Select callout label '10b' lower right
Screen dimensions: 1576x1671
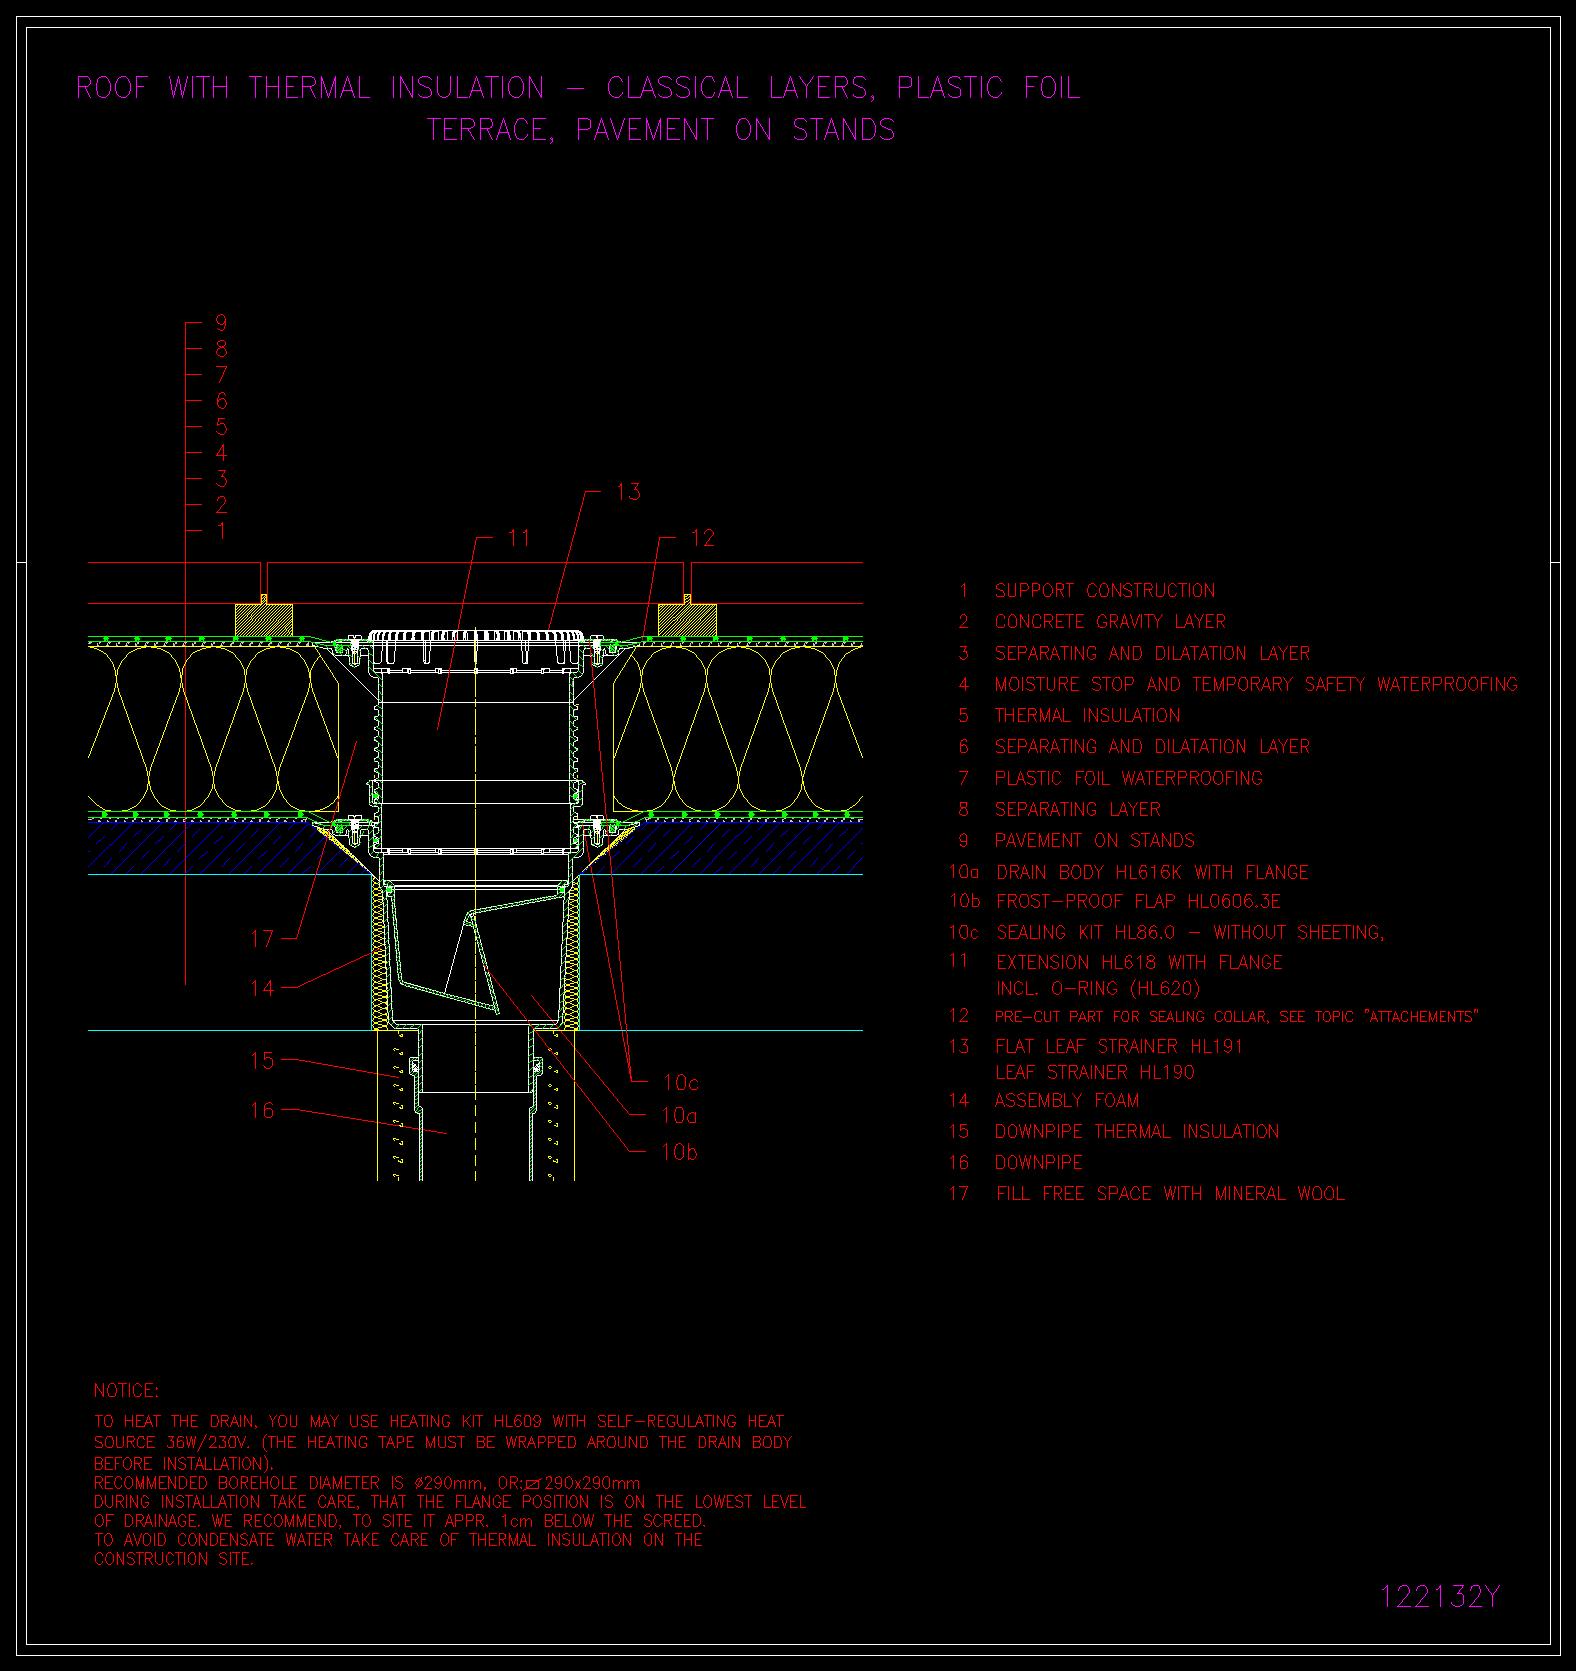(680, 1152)
